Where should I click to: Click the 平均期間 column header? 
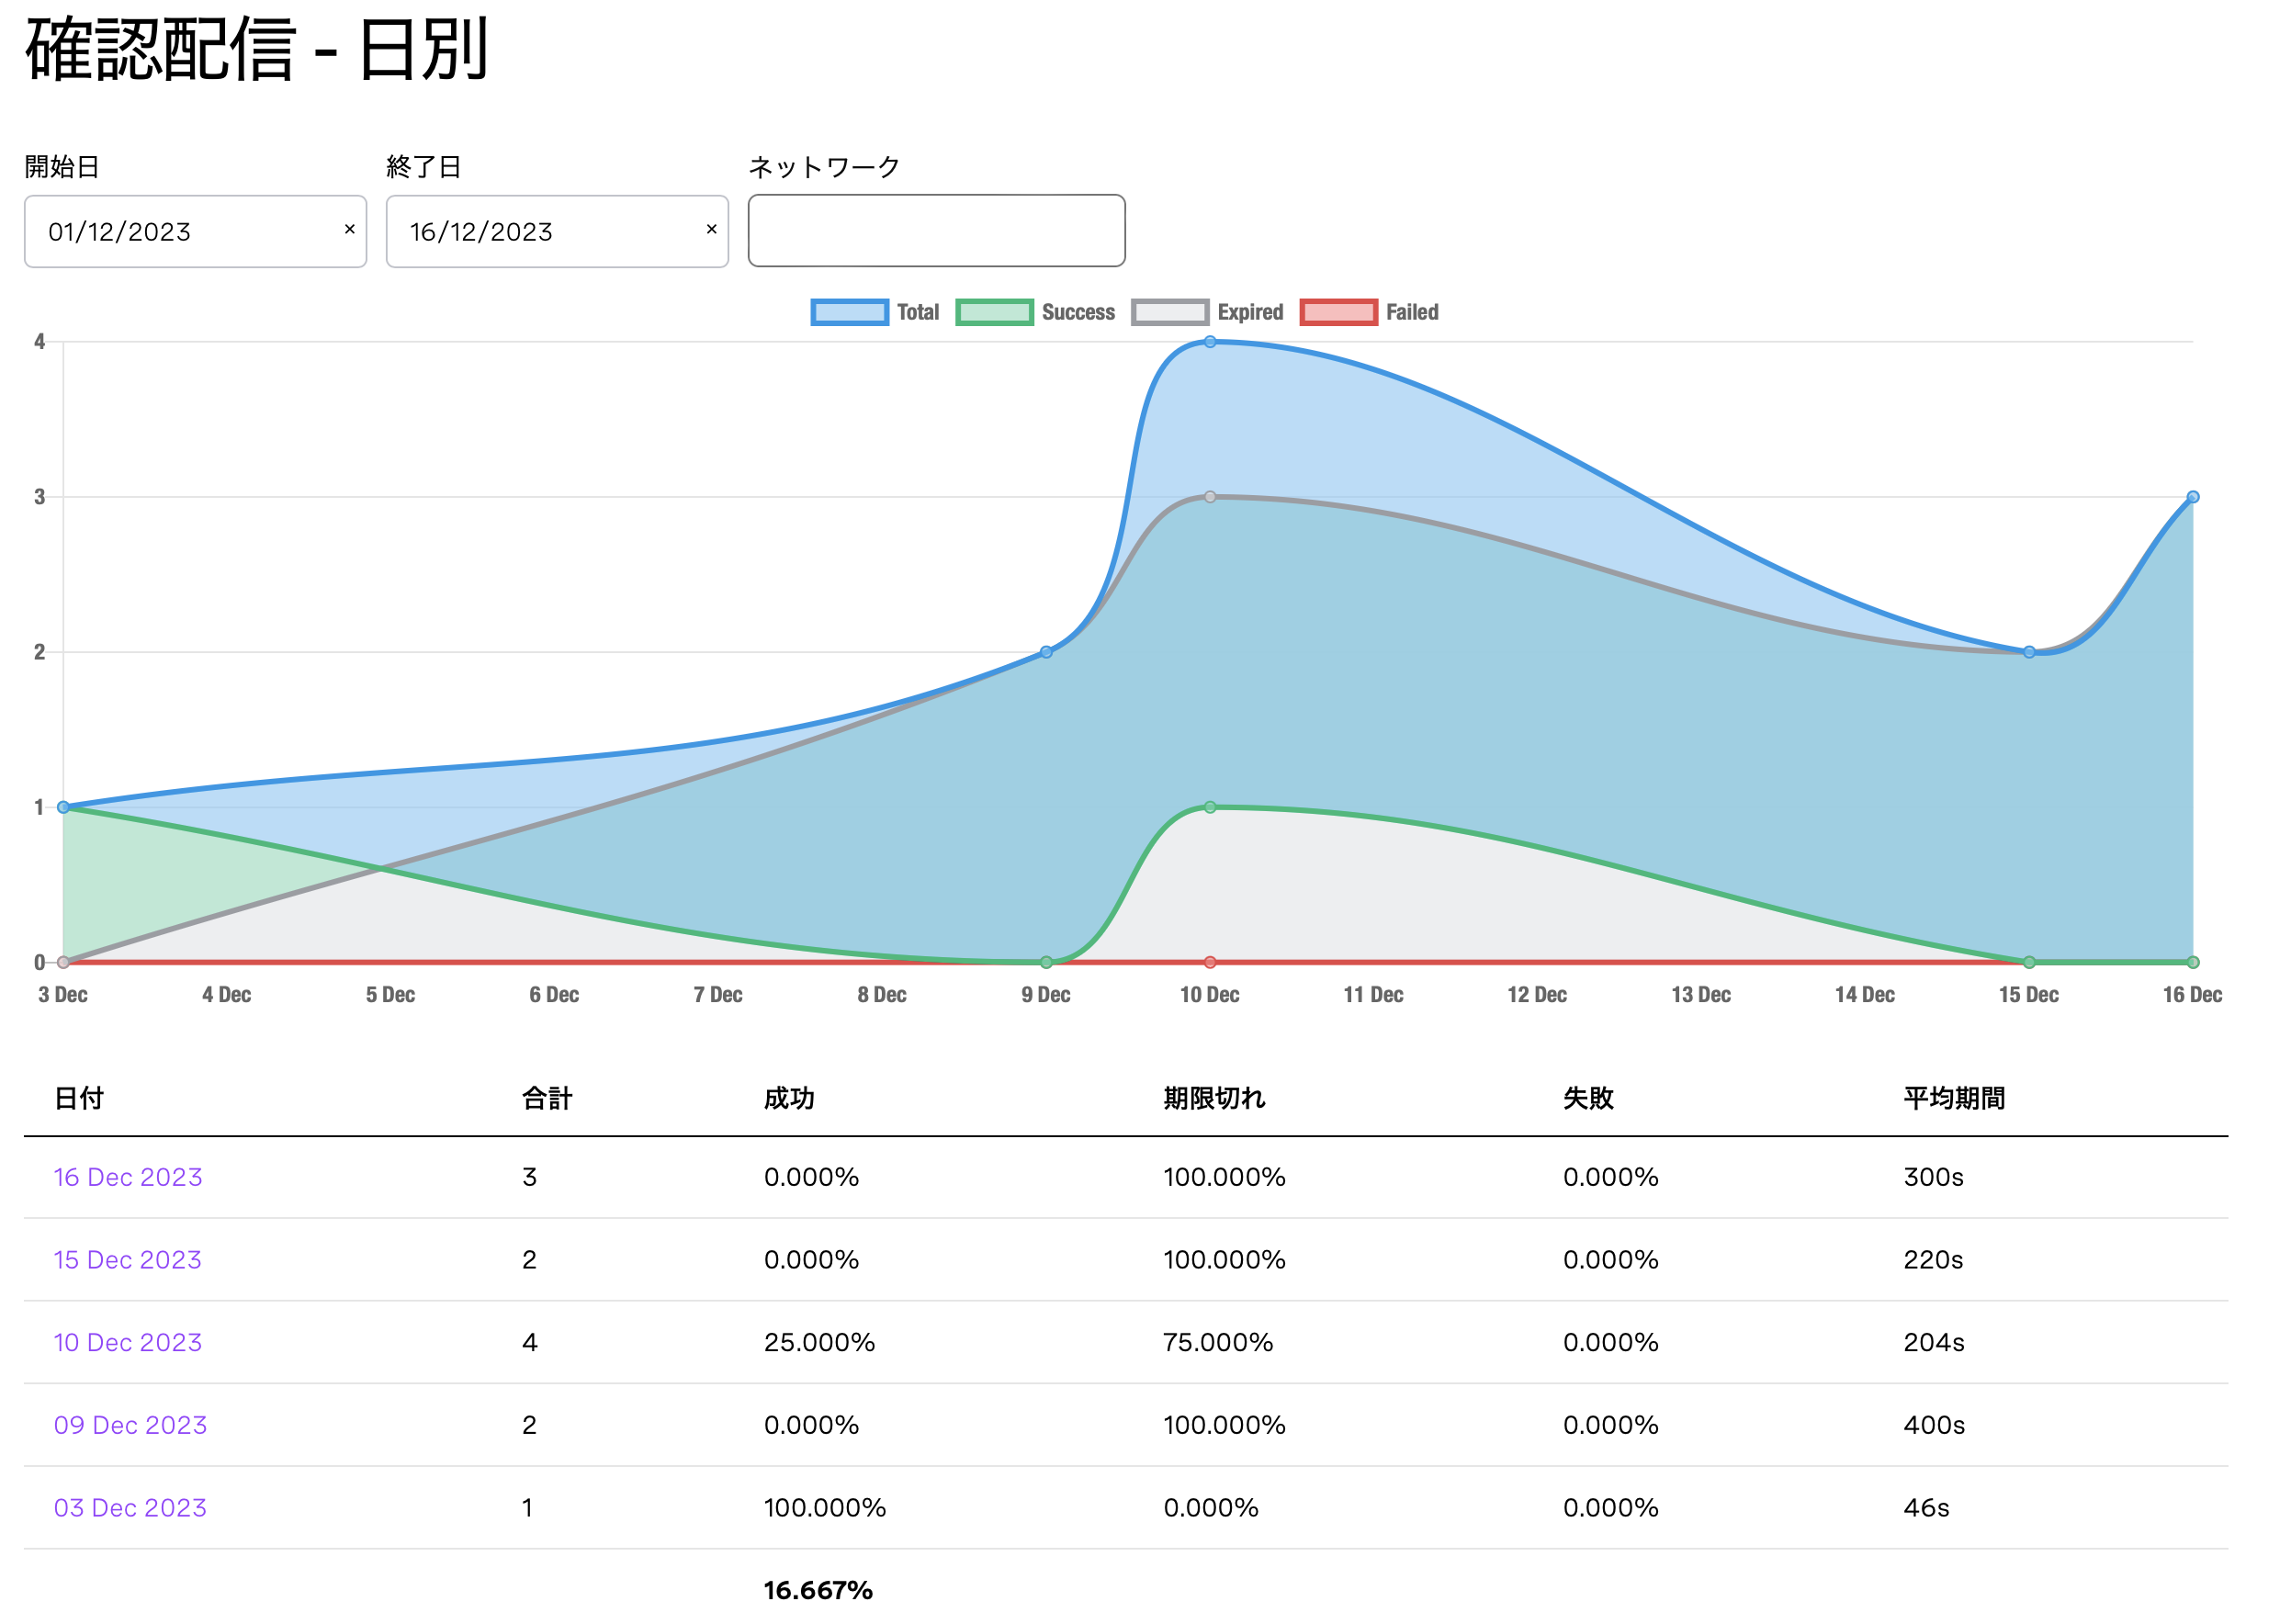(x=1953, y=1098)
